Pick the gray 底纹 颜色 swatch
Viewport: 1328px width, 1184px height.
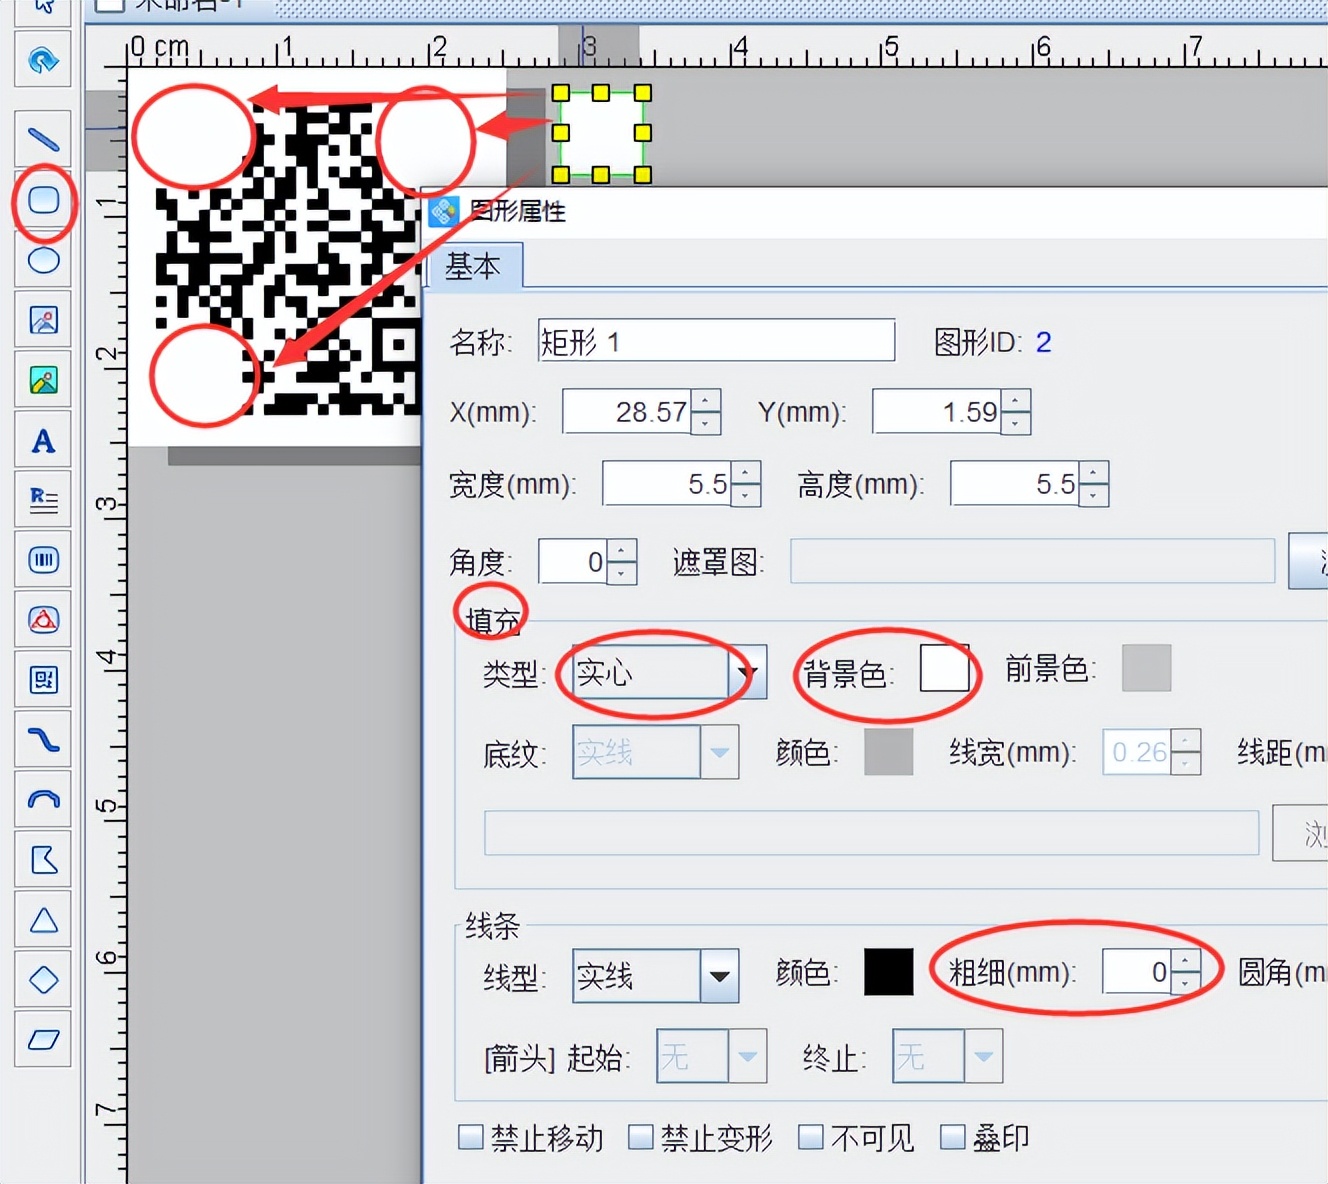click(x=888, y=752)
